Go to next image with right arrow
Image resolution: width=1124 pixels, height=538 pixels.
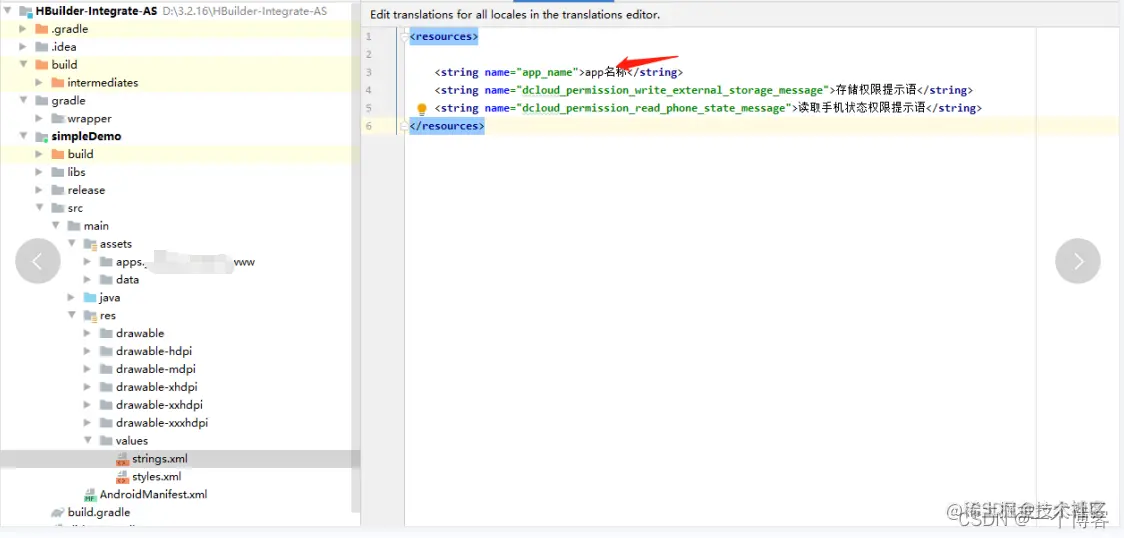1077,261
